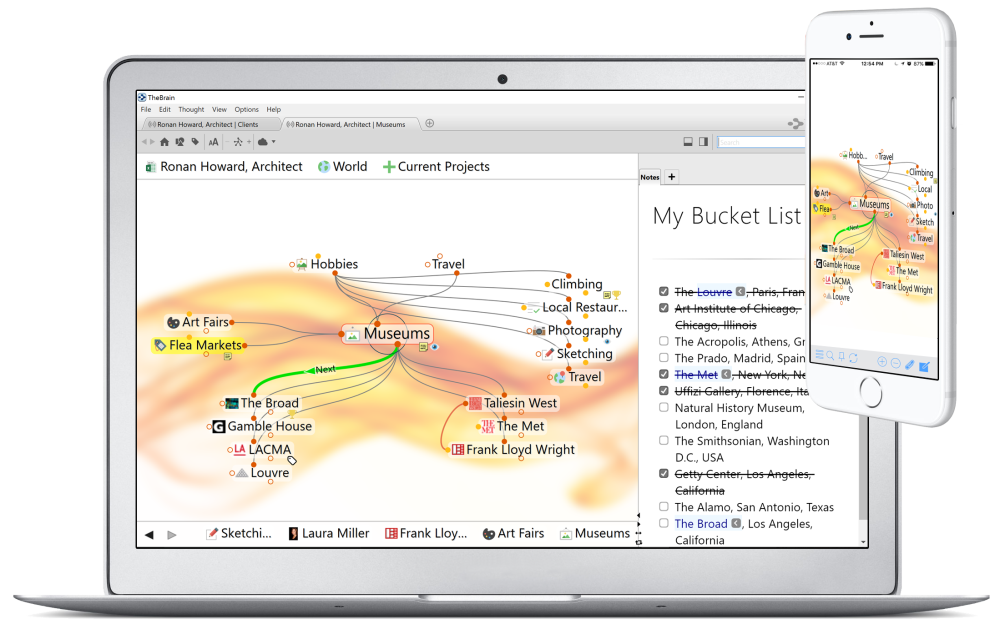1000x624 pixels.
Task: Switch to Ronan Howard Clients tab
Action: (x=210, y=124)
